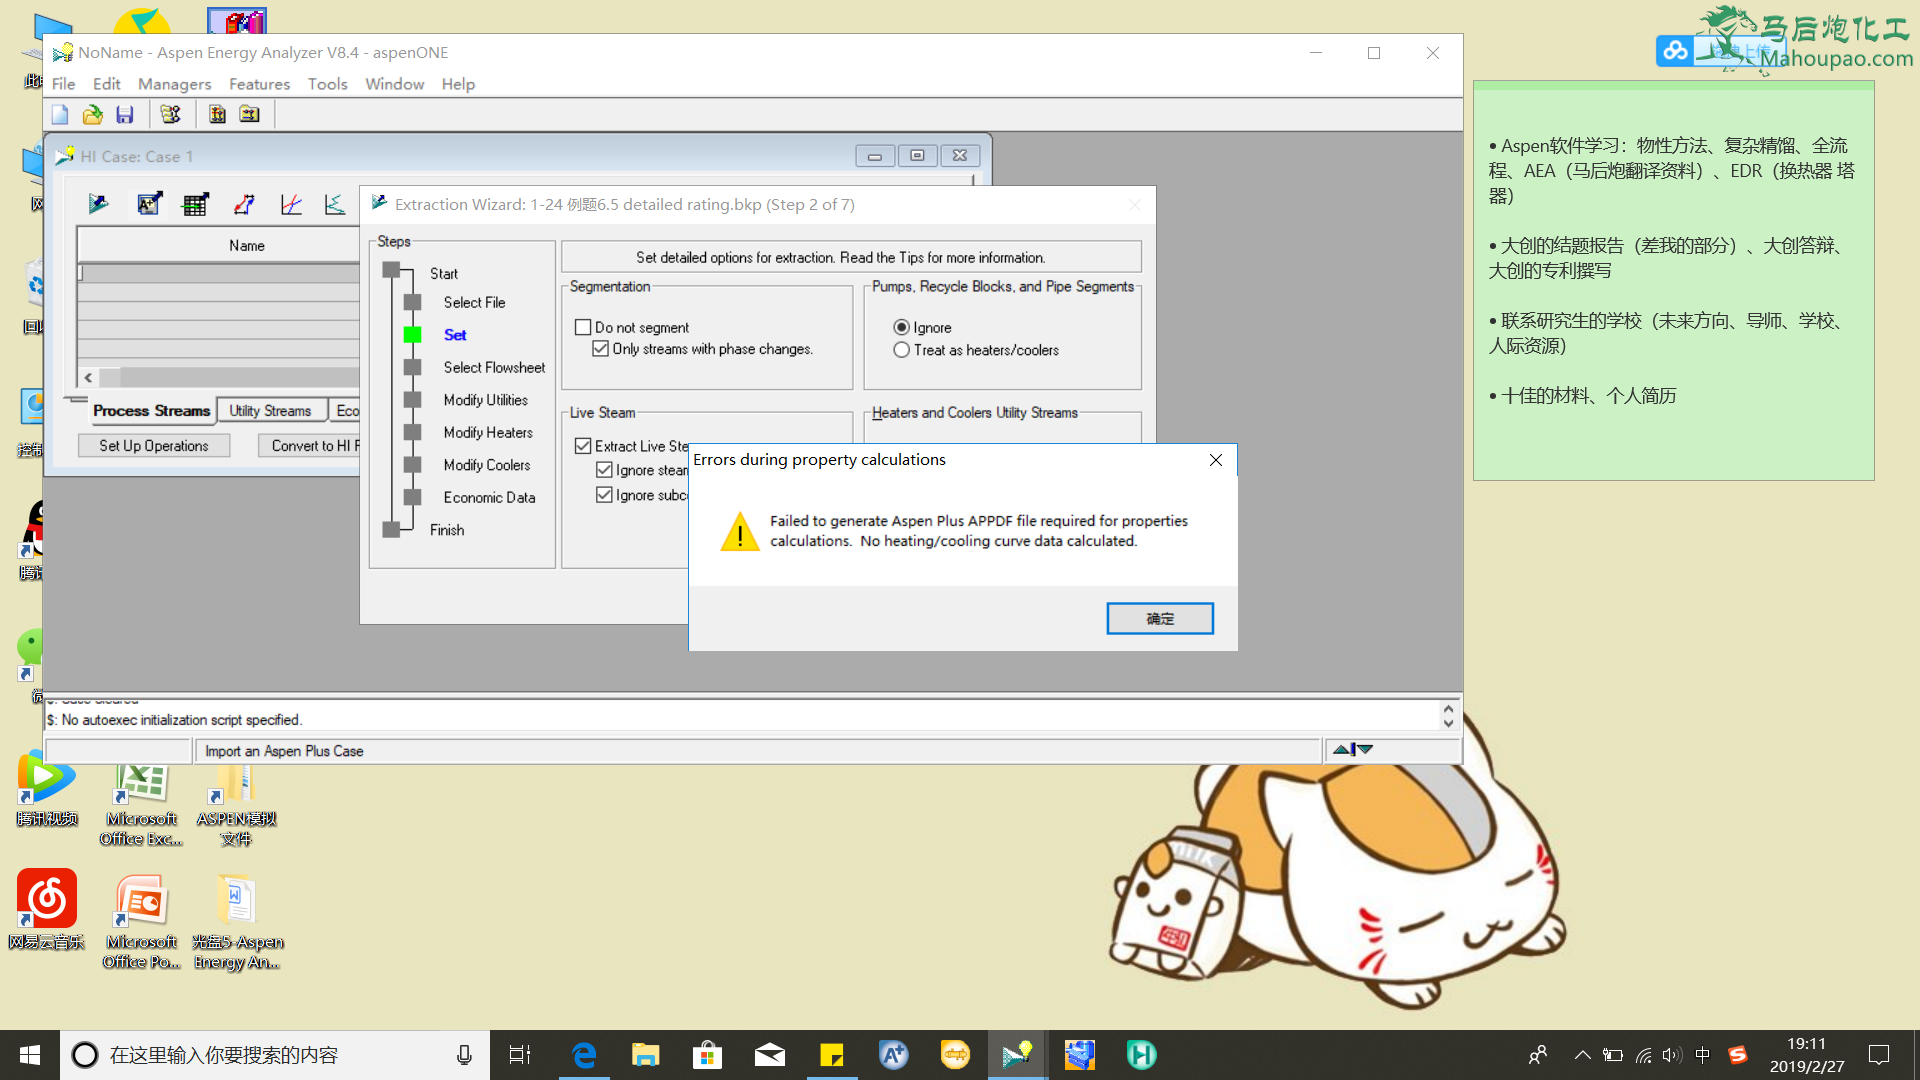Switch to the Process Streams tab
The height and width of the screenshot is (1080, 1920).
click(151, 411)
